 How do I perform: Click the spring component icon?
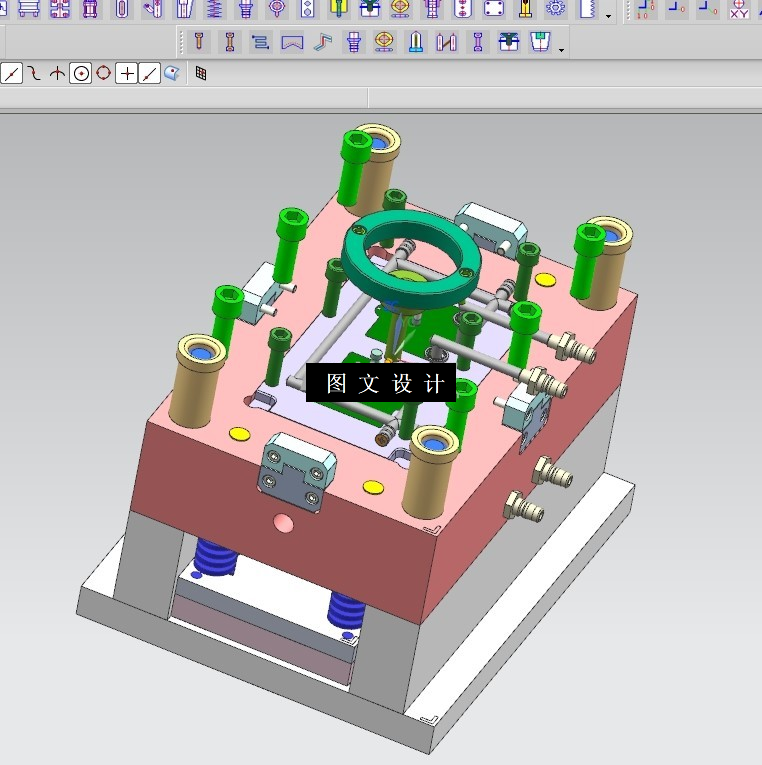tap(215, 9)
